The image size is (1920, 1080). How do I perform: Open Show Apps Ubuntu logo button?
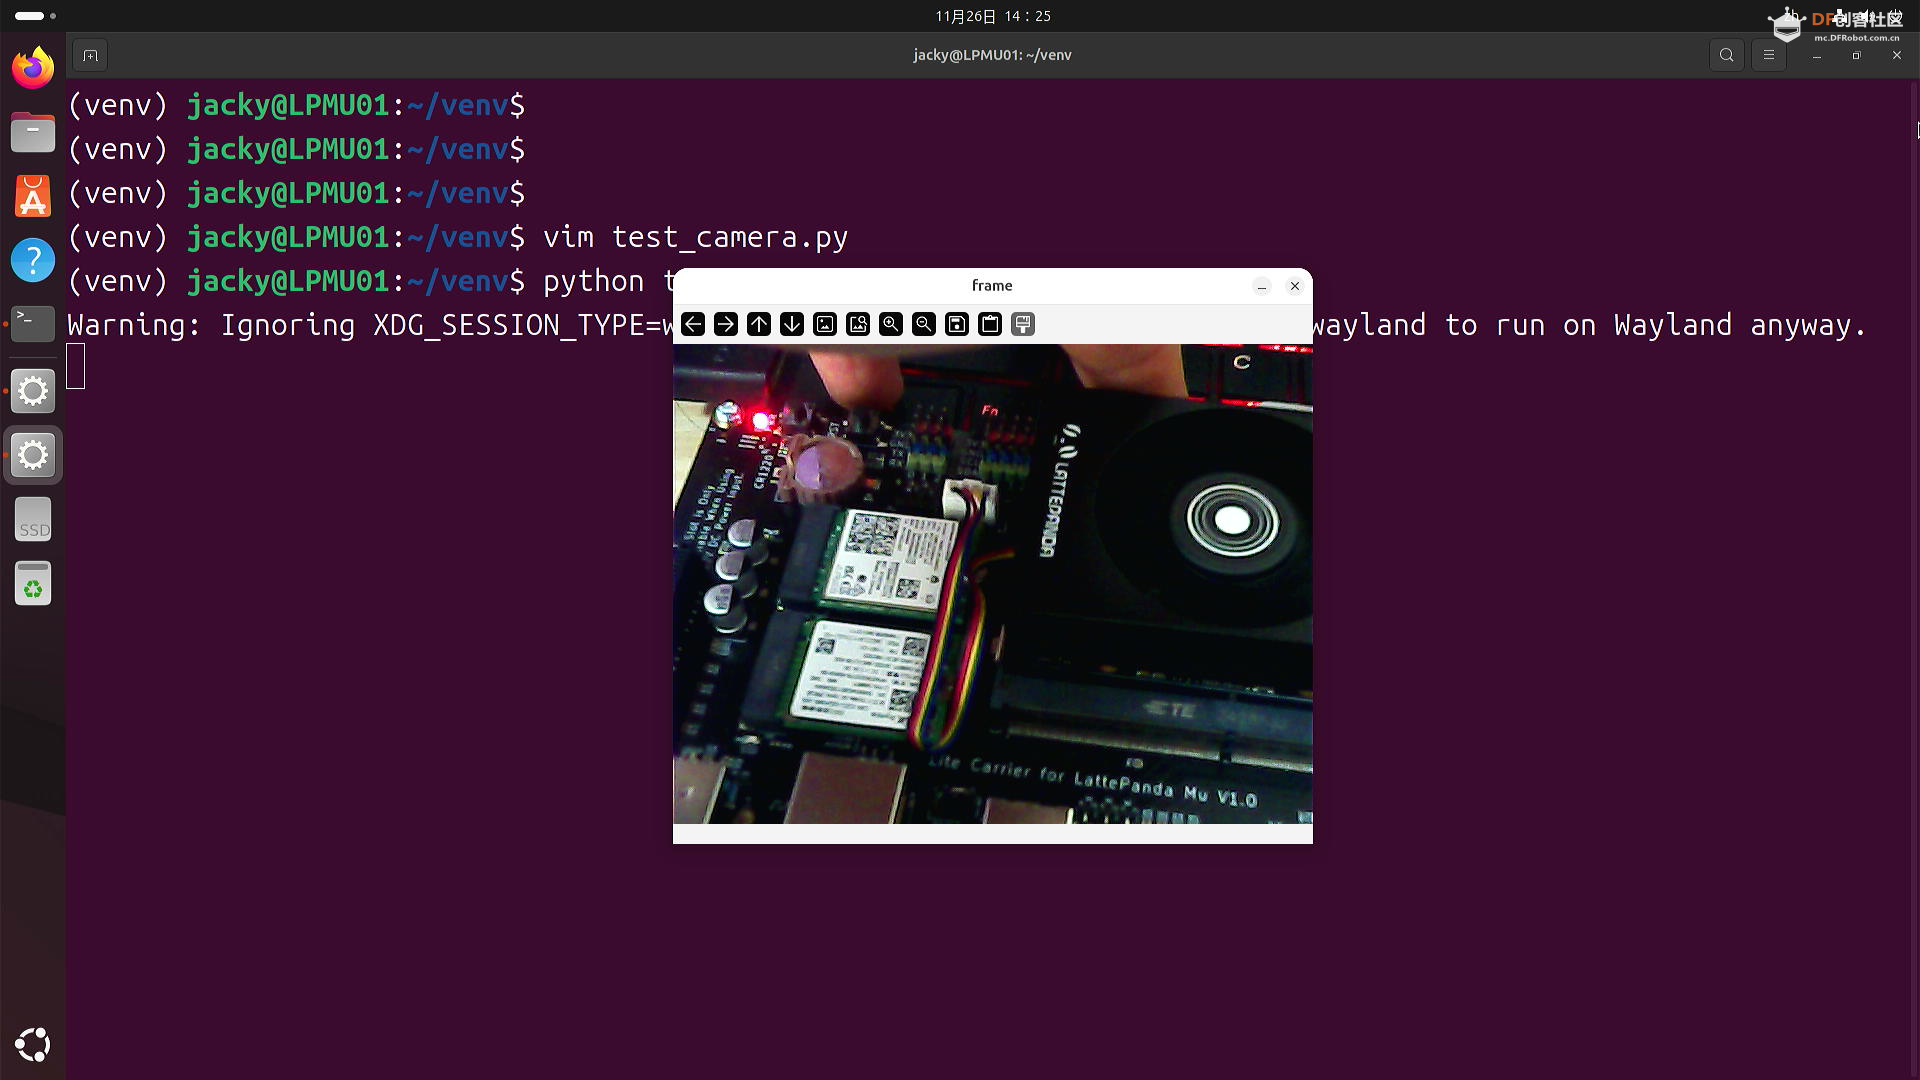(33, 1045)
